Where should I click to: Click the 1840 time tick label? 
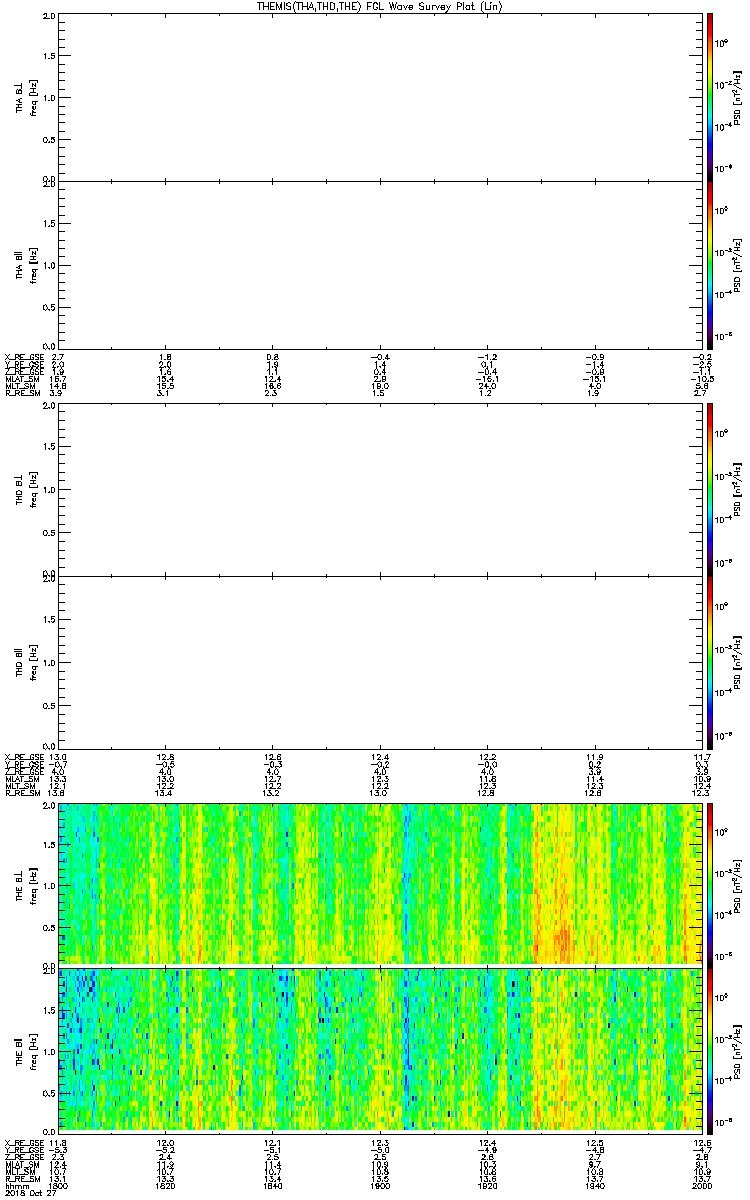(x=273, y=1184)
